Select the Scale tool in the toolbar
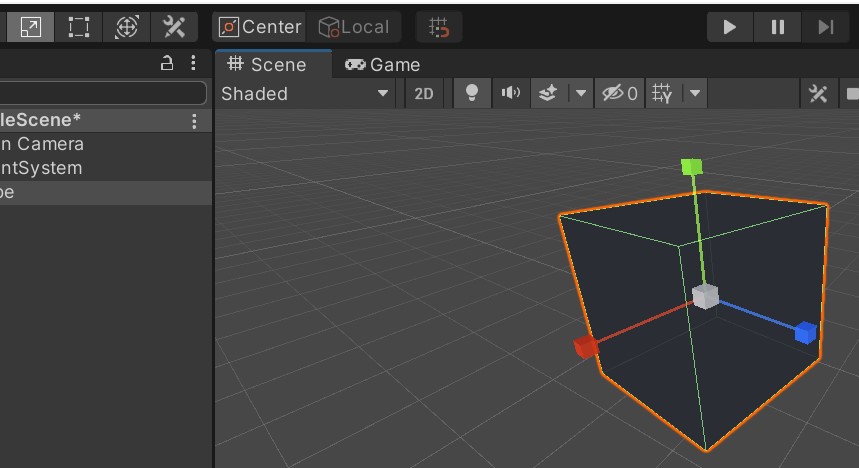859x468 pixels. click(x=30, y=27)
